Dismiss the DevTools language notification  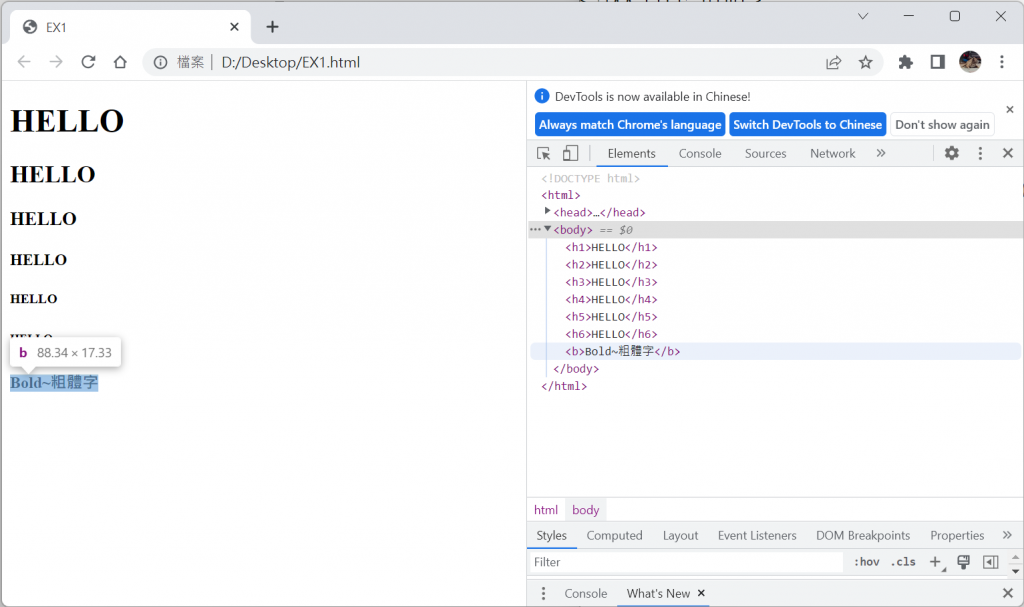point(1010,109)
